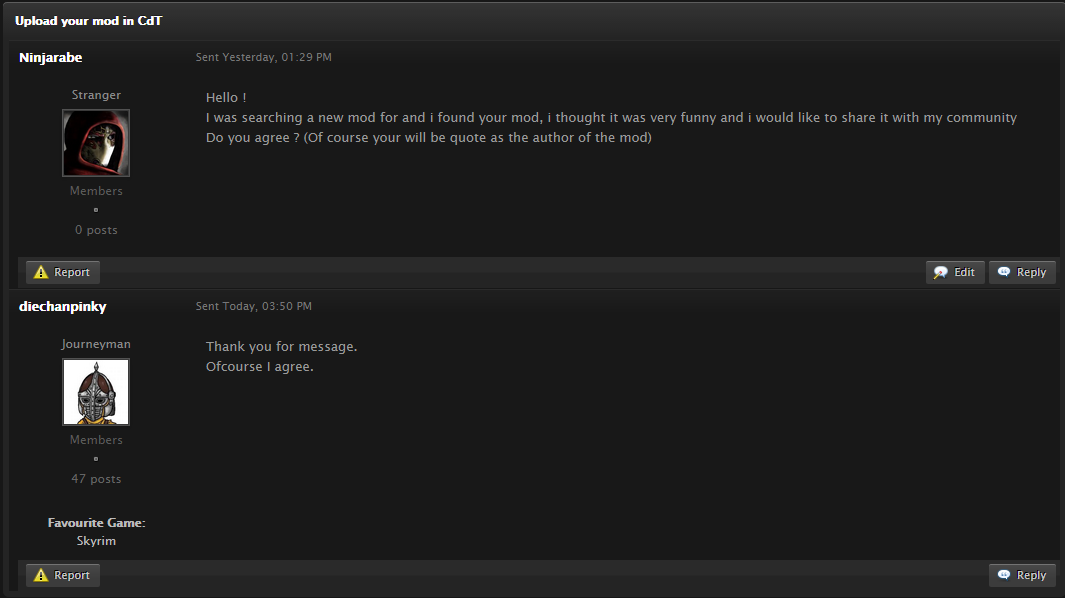Click the reputation pip under diechanpinky's Members label
Viewport: 1065px width, 598px height.
[96, 459]
